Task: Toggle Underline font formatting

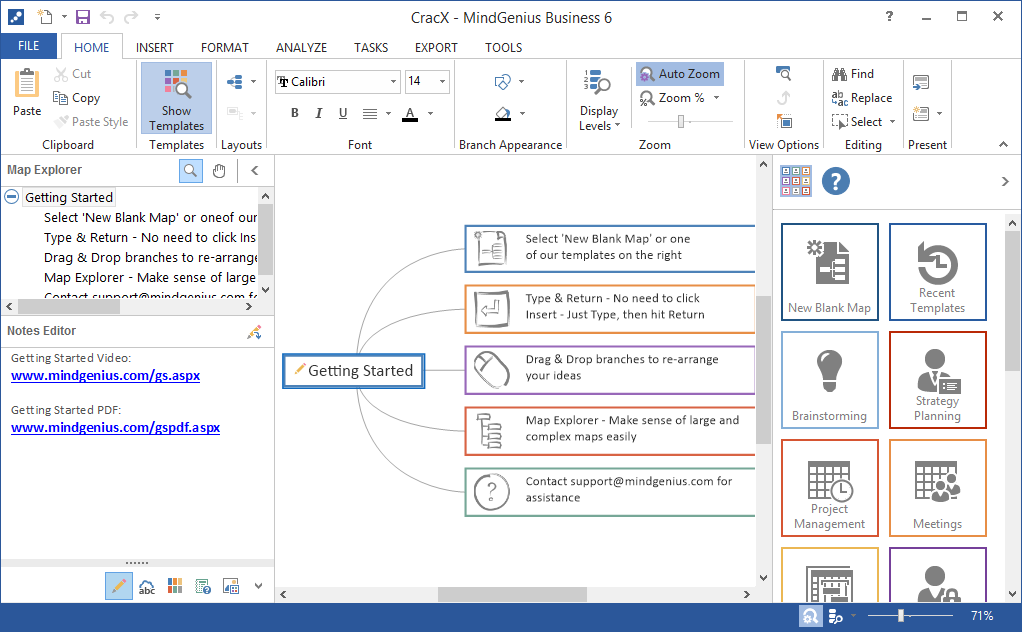Action: (343, 113)
